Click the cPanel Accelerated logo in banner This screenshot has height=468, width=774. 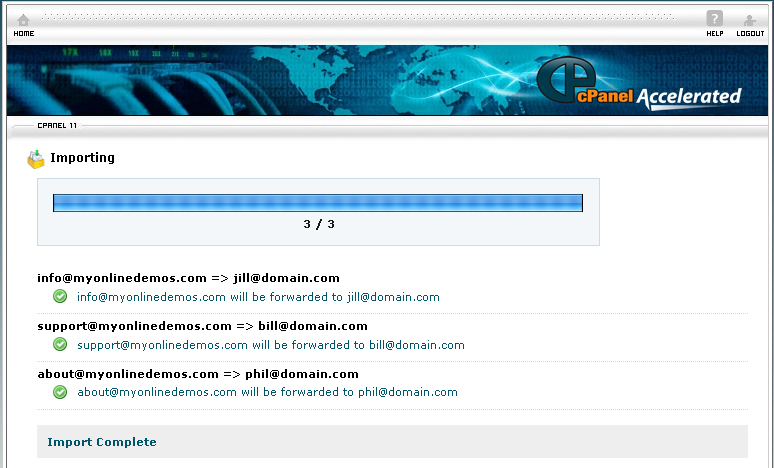click(639, 83)
